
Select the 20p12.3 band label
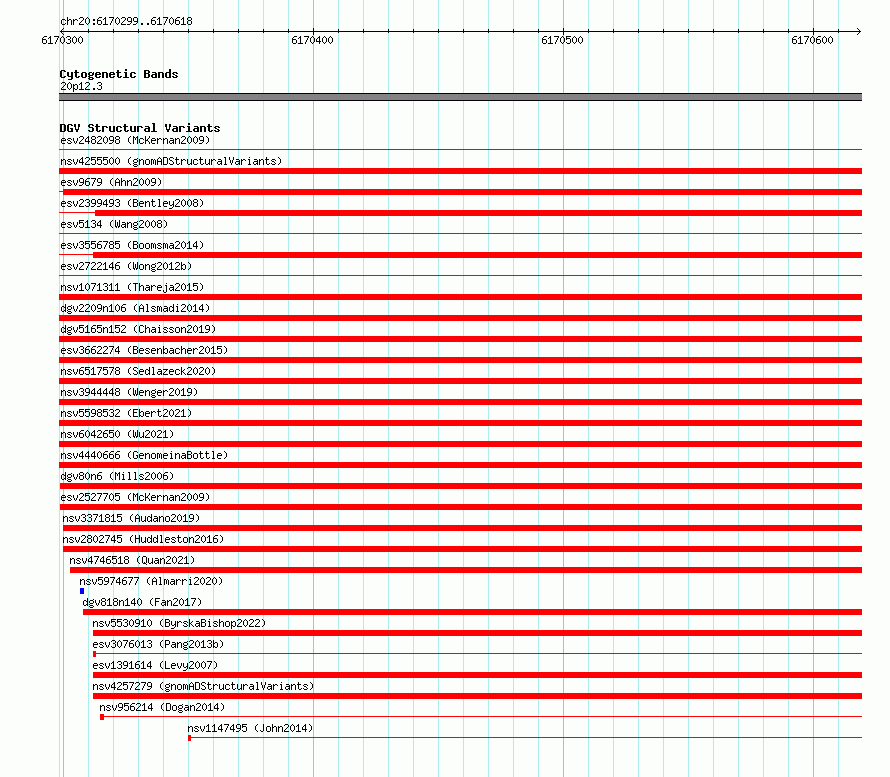pos(81,86)
